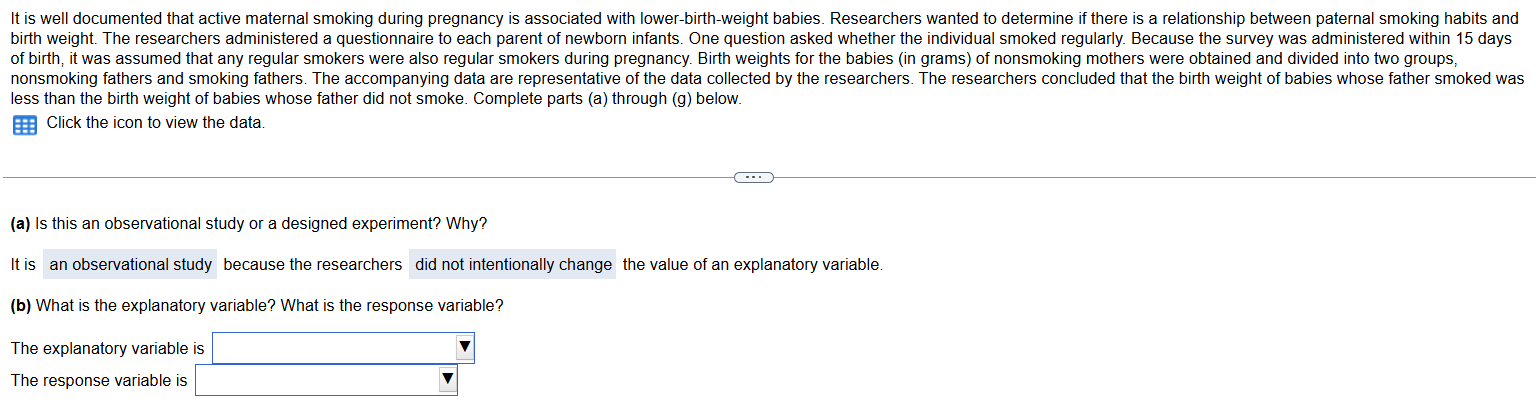Screen dimensions: 1536x406
Task: Click the bold (a) part label
Action: coord(20,223)
